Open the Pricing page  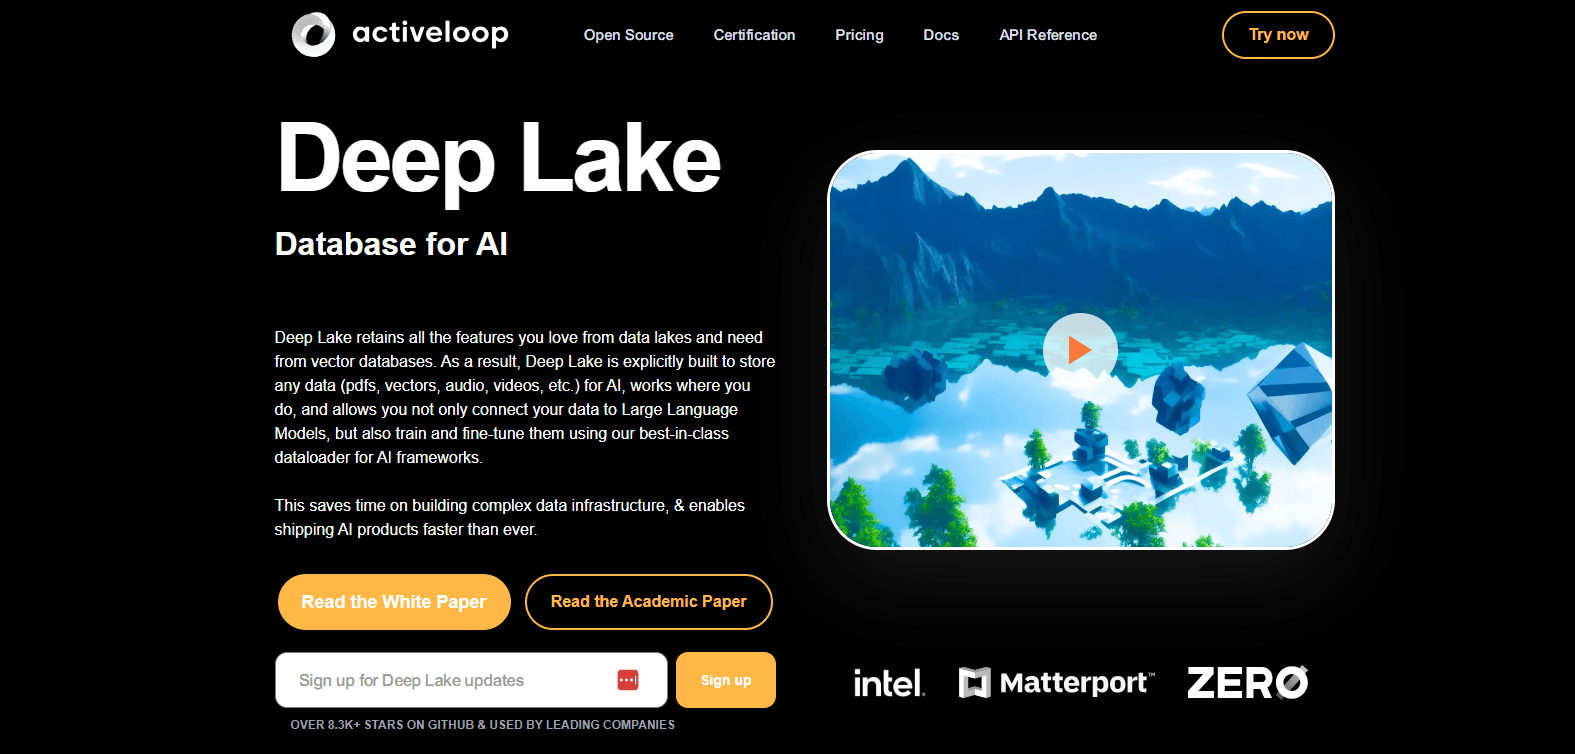[x=859, y=35]
